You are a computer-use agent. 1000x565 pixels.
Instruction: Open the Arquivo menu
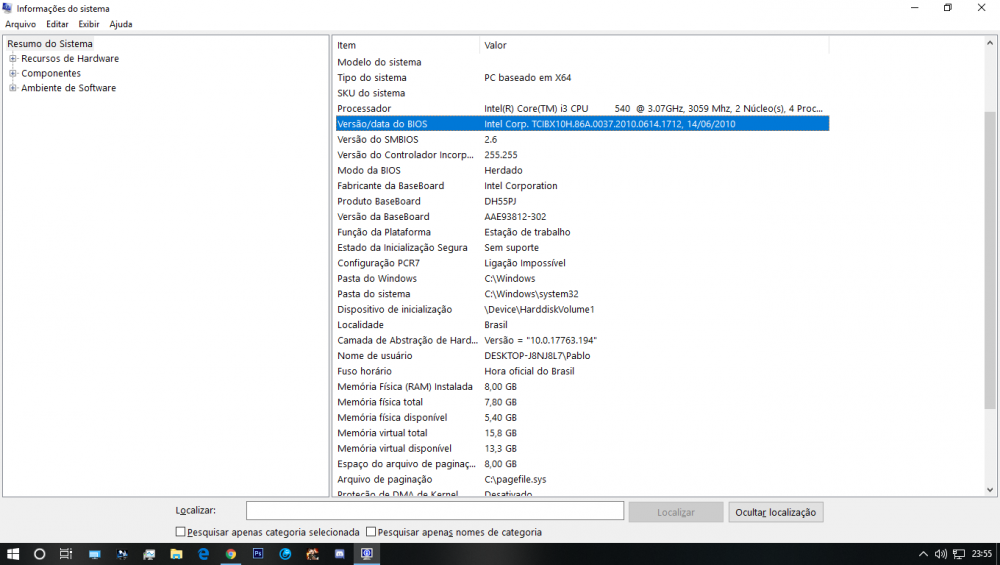[x=20, y=24]
